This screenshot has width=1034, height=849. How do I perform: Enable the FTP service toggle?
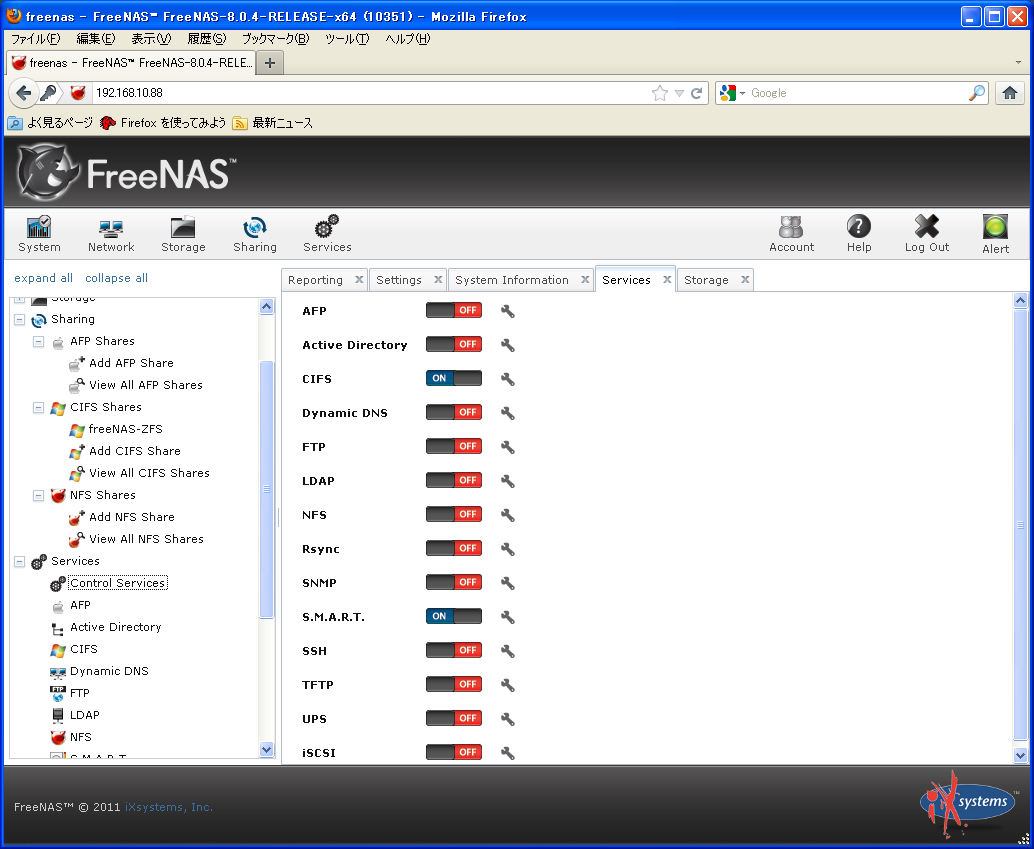tap(454, 447)
